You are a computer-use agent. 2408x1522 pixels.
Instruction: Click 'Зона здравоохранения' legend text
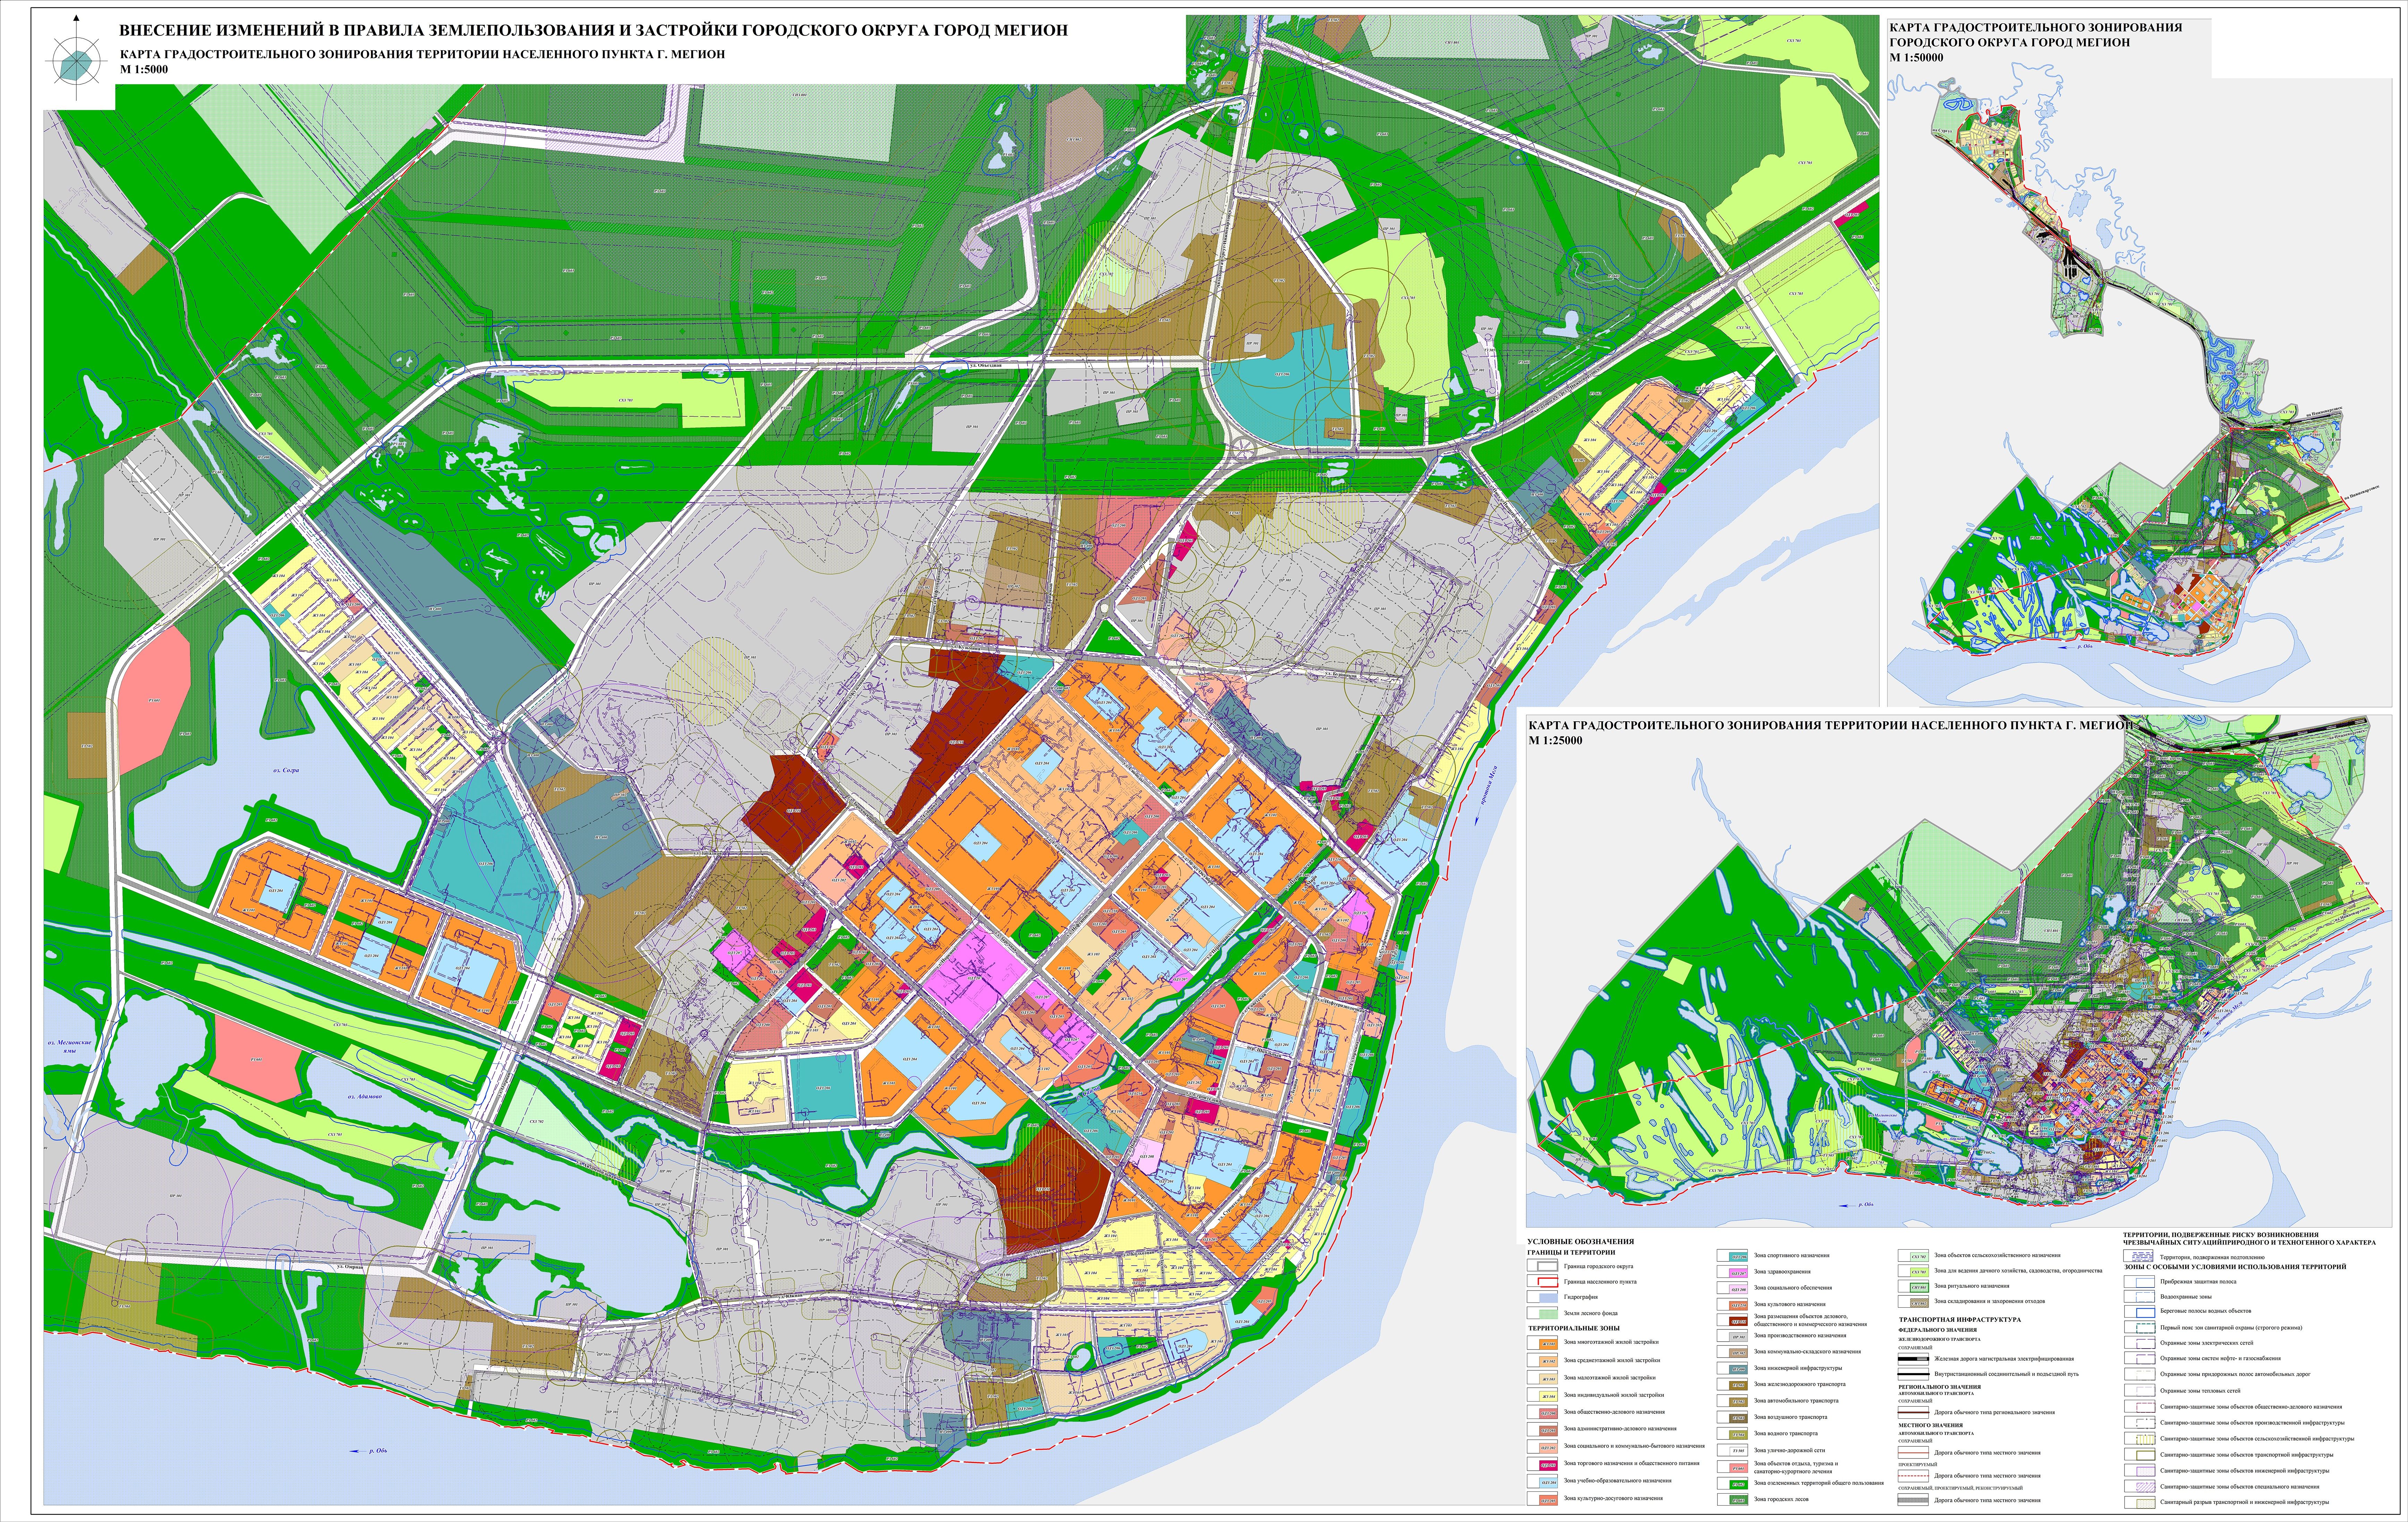(x=1782, y=1272)
